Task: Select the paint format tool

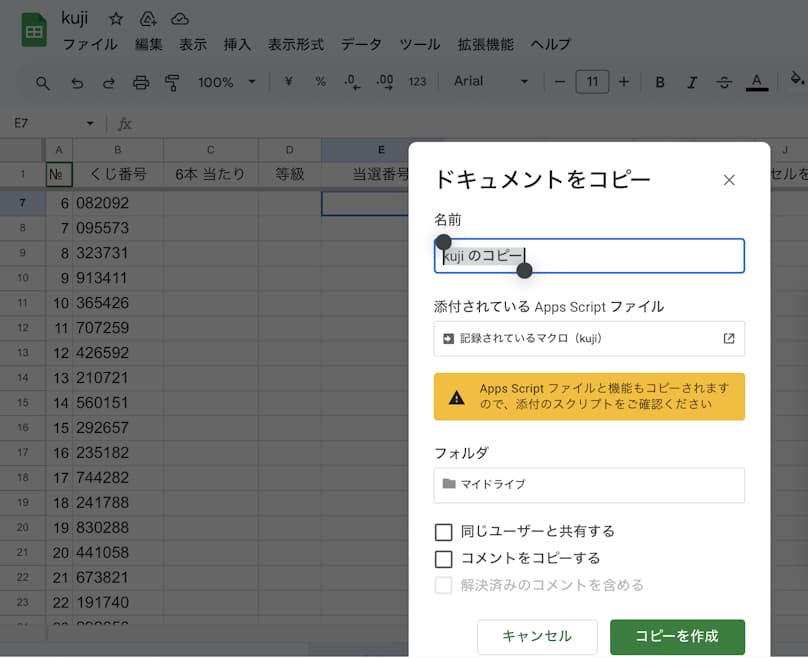Action: [x=172, y=82]
